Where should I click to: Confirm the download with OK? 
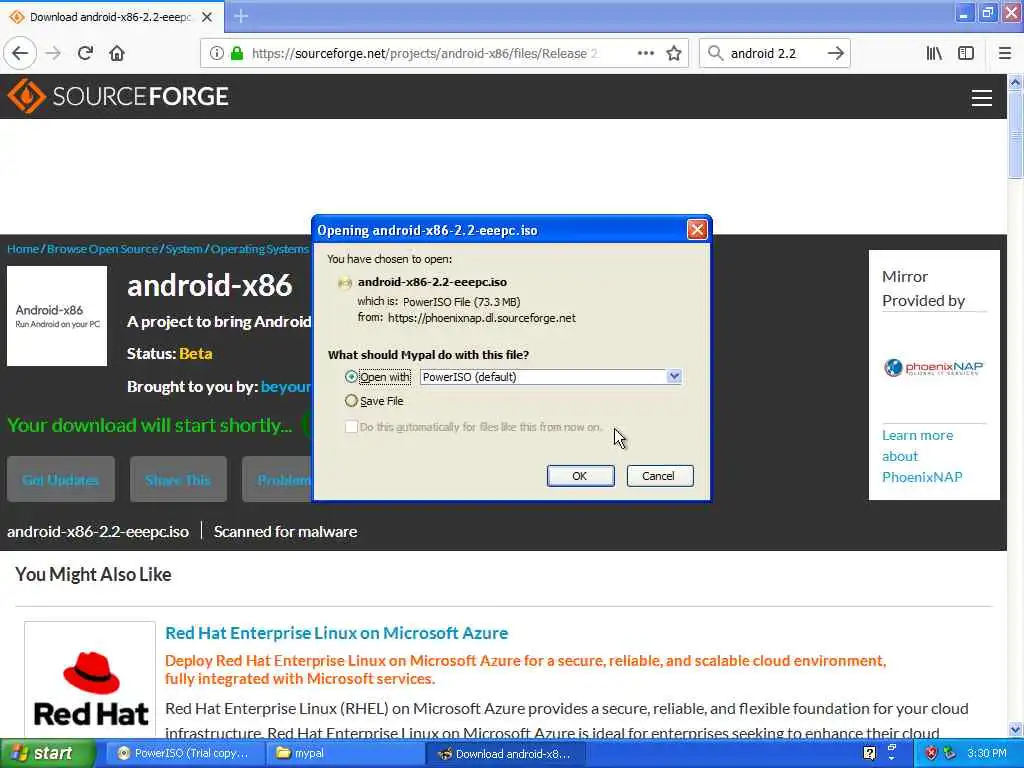point(580,476)
